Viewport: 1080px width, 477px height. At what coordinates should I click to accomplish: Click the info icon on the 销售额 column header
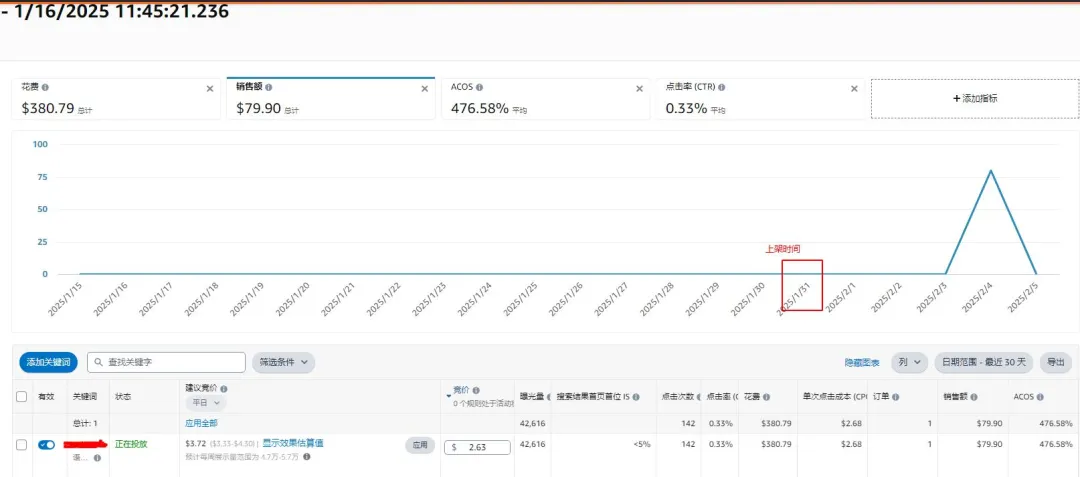pyautogui.click(x=972, y=397)
